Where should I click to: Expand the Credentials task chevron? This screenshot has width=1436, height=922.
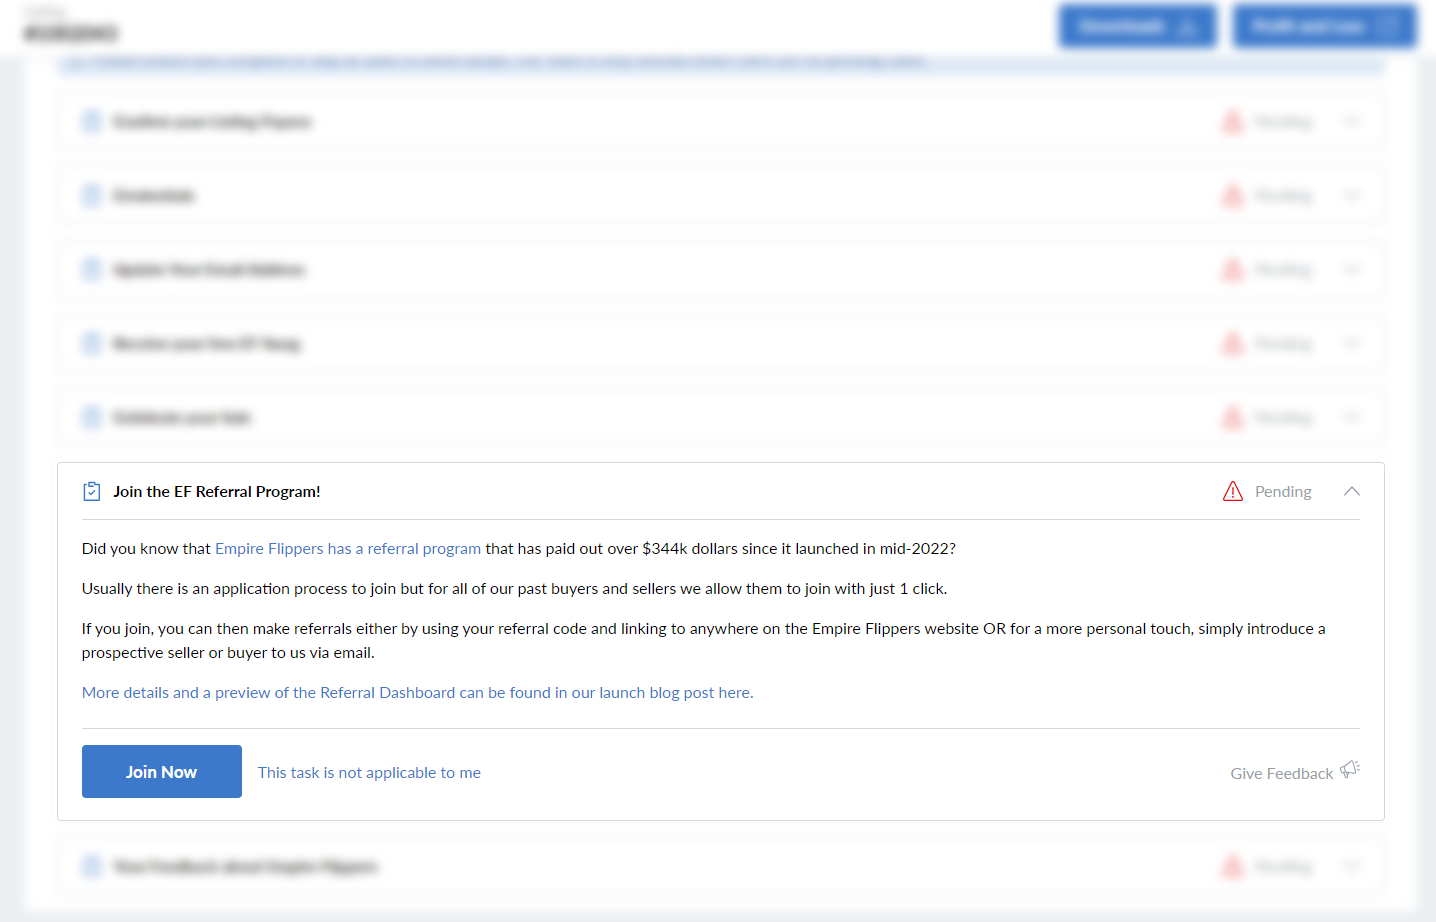[1352, 196]
